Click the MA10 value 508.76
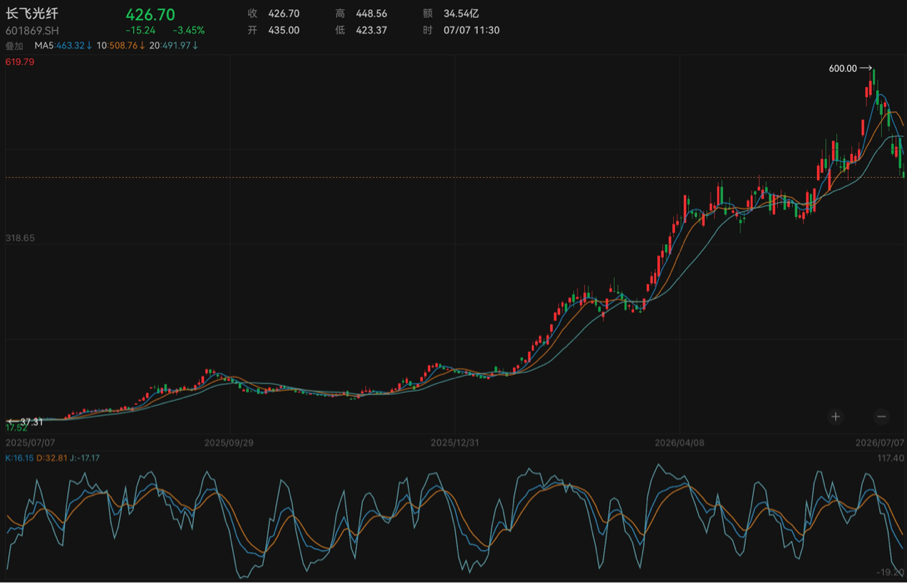 (122, 46)
